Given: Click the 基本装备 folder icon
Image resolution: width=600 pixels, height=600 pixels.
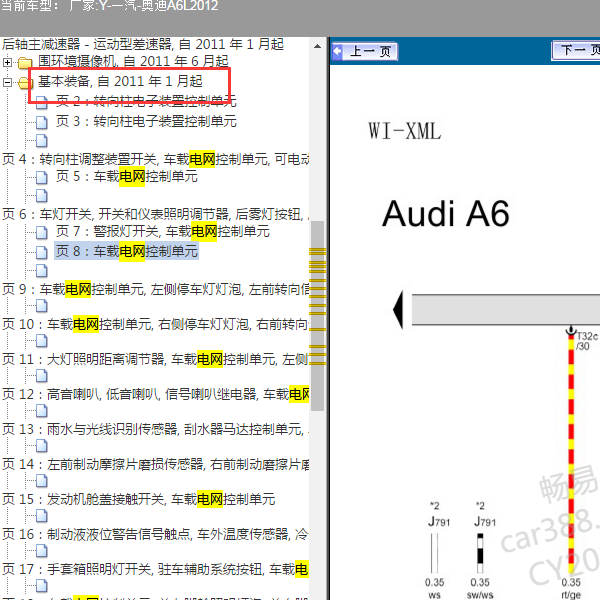Looking at the screenshot, I should (25, 82).
